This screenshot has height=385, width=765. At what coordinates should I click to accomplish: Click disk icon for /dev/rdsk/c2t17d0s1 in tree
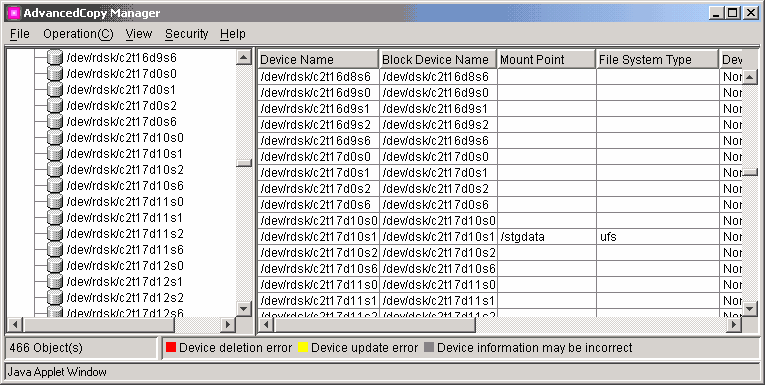point(55,90)
